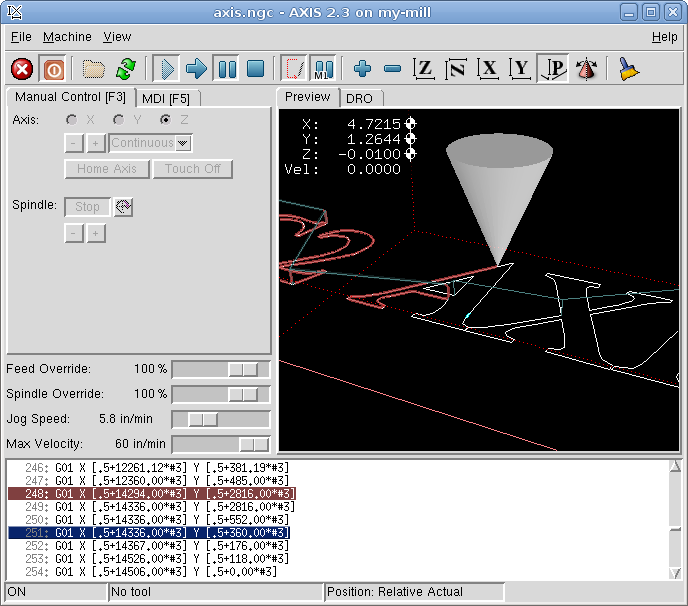Select the perspective view icon

[552, 69]
